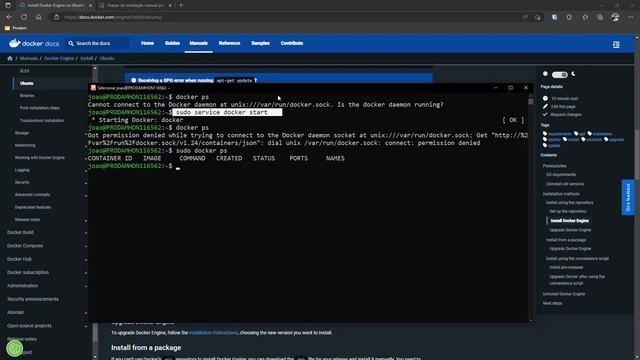
Task: Toggle the light/dark theme switch
Action: 560,75
